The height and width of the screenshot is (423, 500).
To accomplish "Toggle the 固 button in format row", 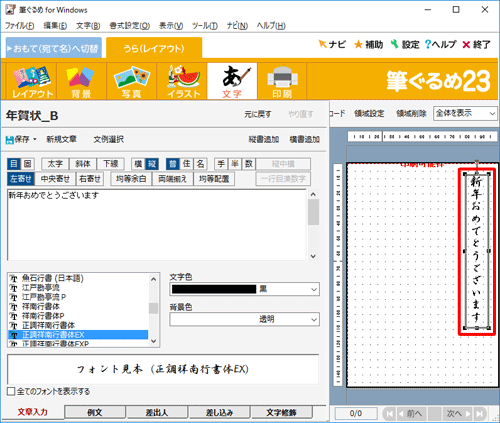I will (28, 164).
